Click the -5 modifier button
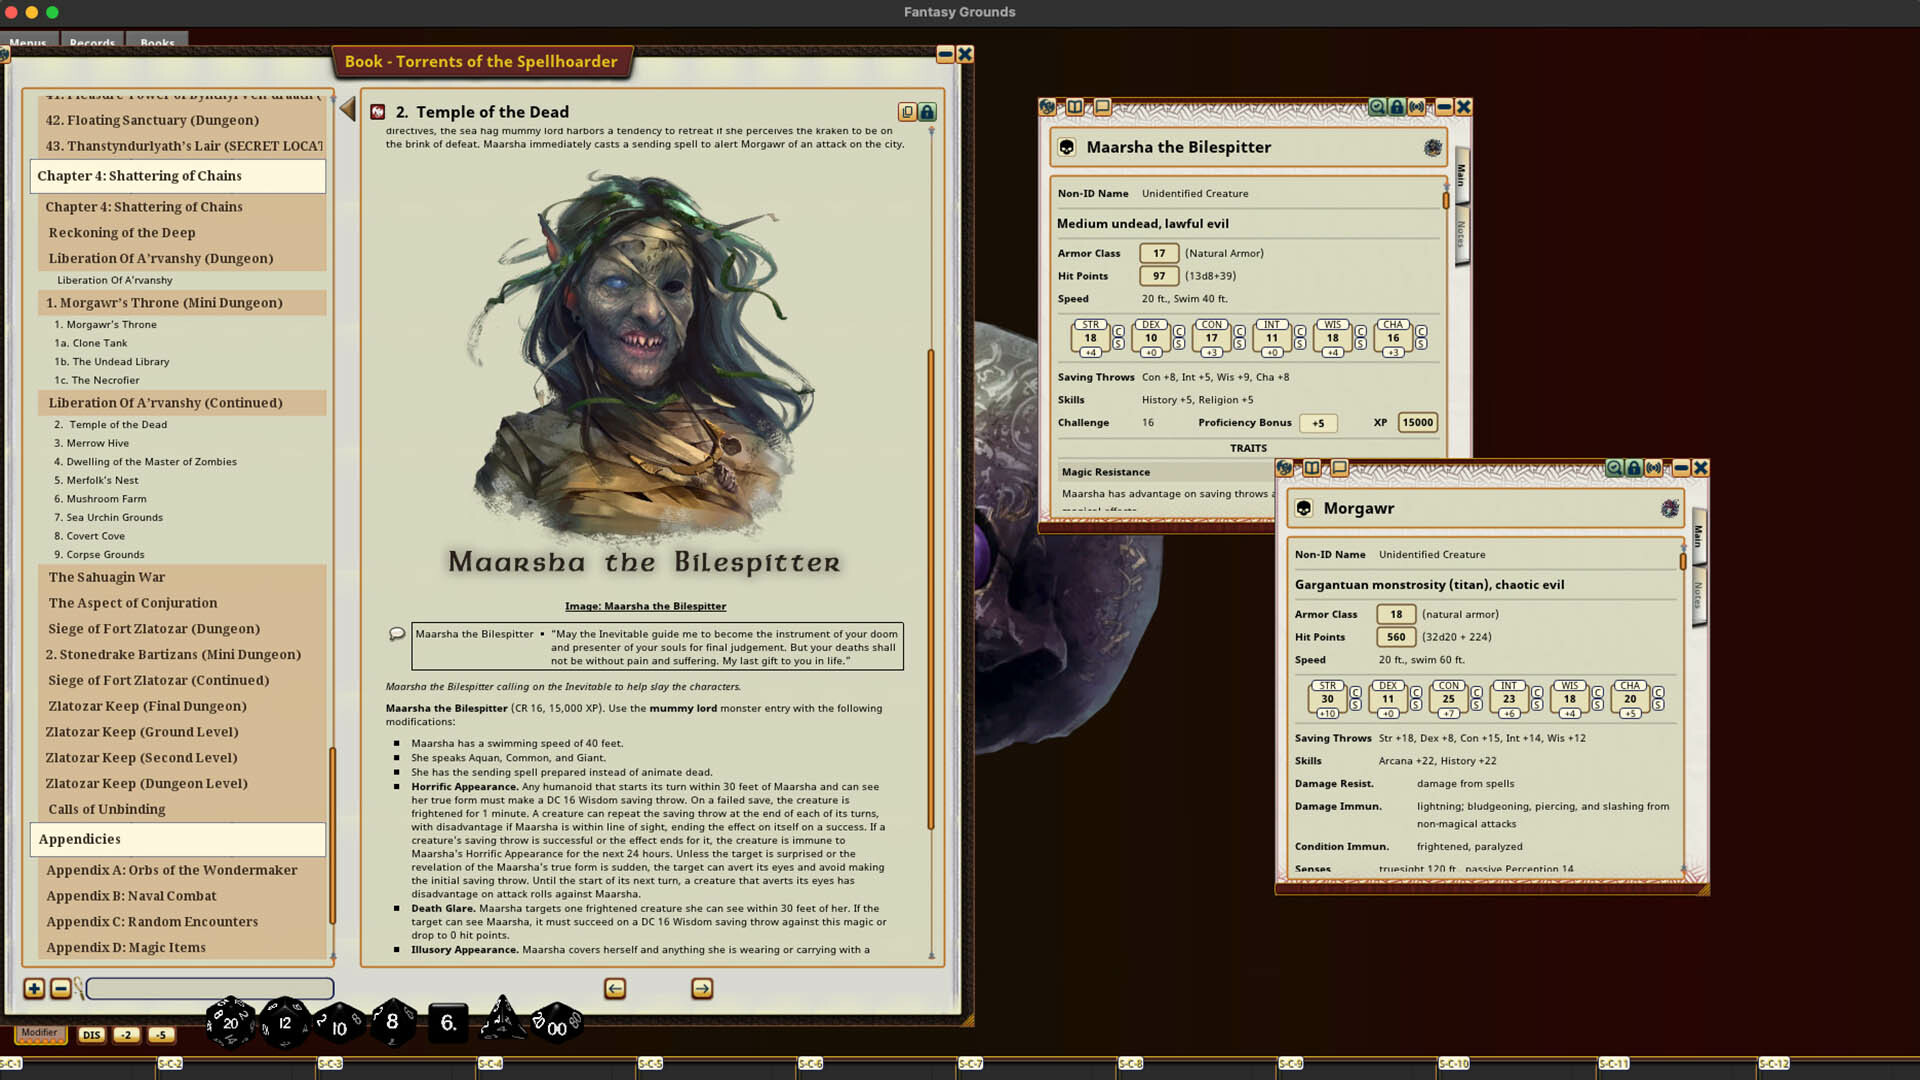Screen dimensions: 1920x1080 tap(160, 1036)
